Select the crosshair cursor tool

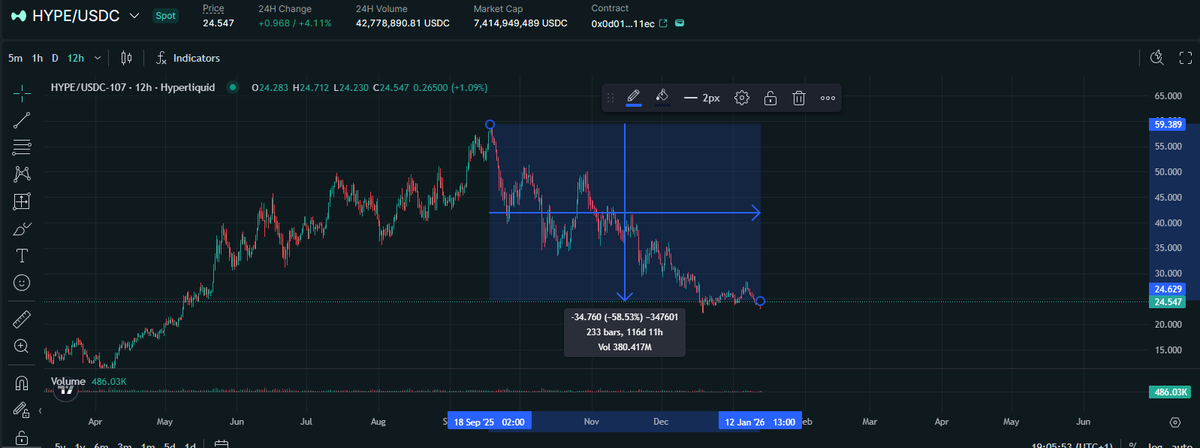click(21, 93)
